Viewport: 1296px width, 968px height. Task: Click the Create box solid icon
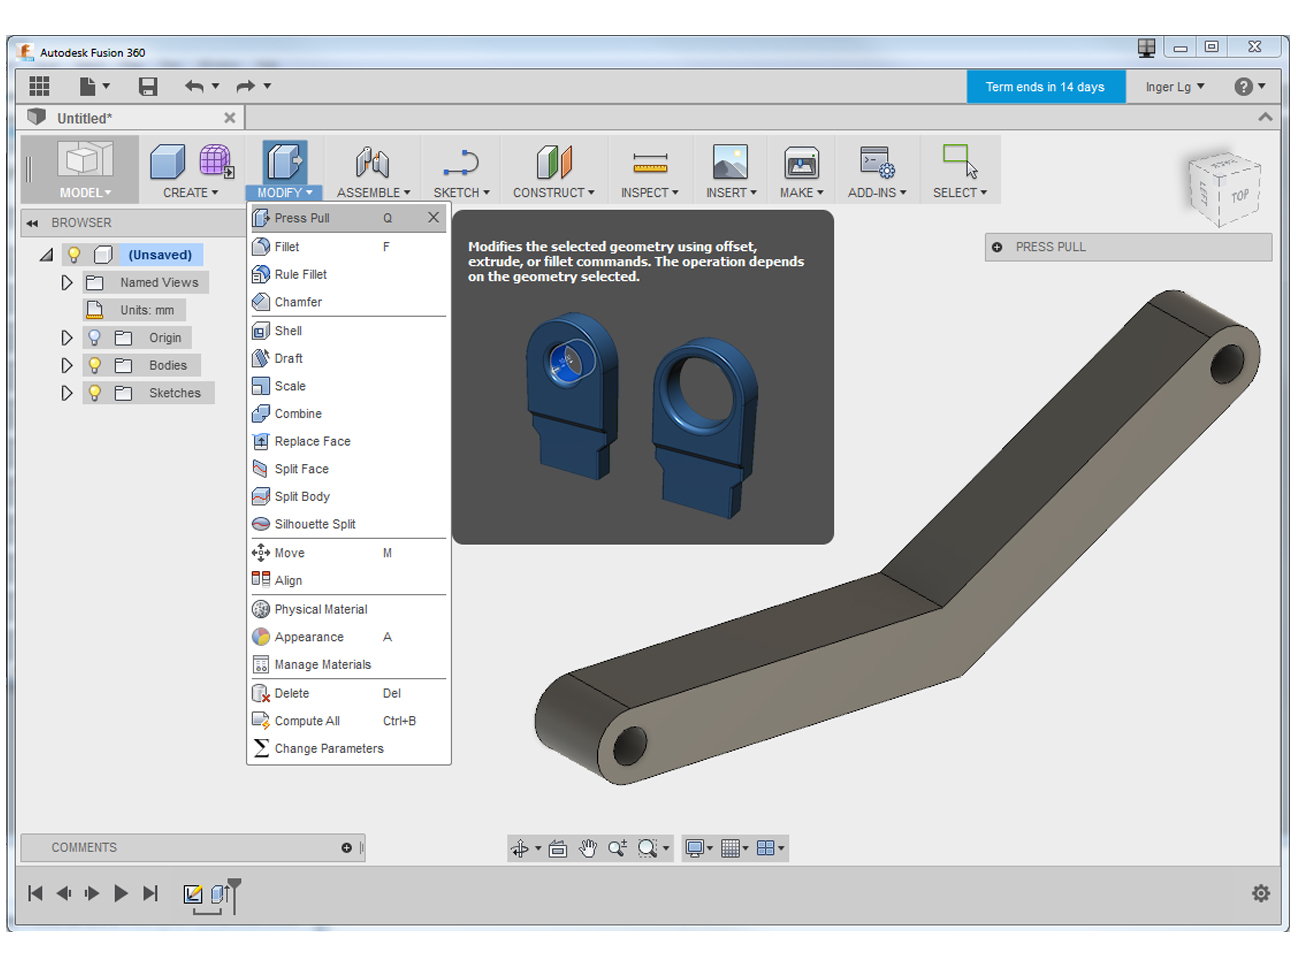(x=167, y=161)
